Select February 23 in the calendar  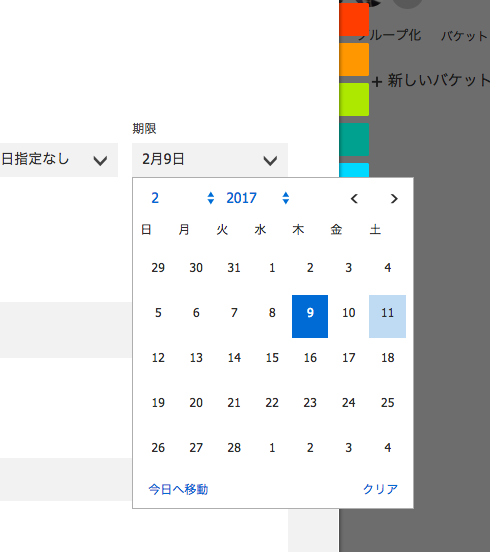[x=310, y=402]
